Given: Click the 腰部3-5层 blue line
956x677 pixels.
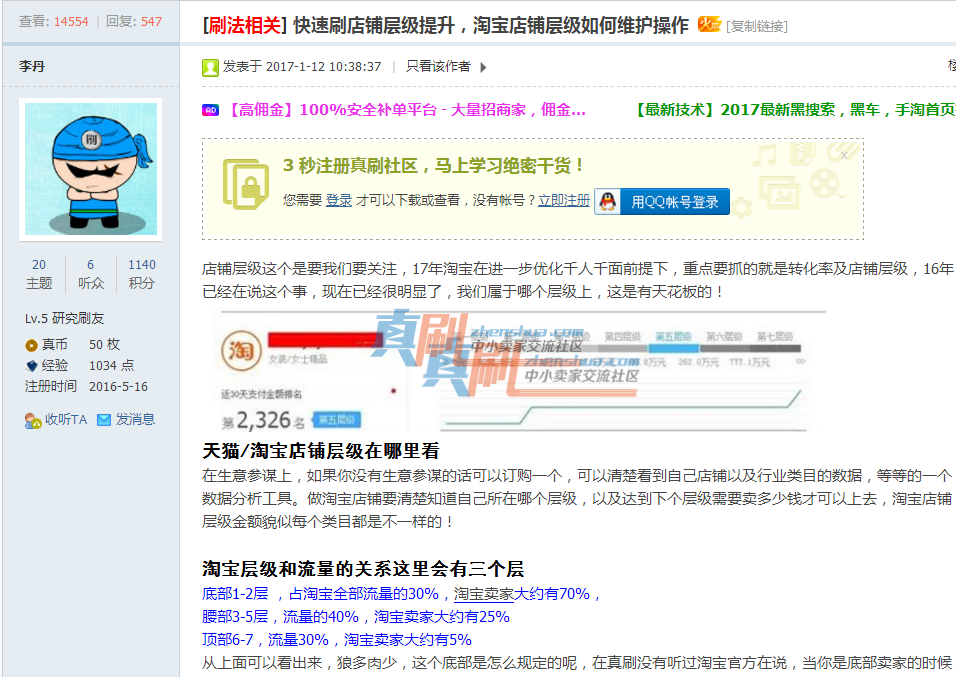Looking at the screenshot, I should click(356, 617).
